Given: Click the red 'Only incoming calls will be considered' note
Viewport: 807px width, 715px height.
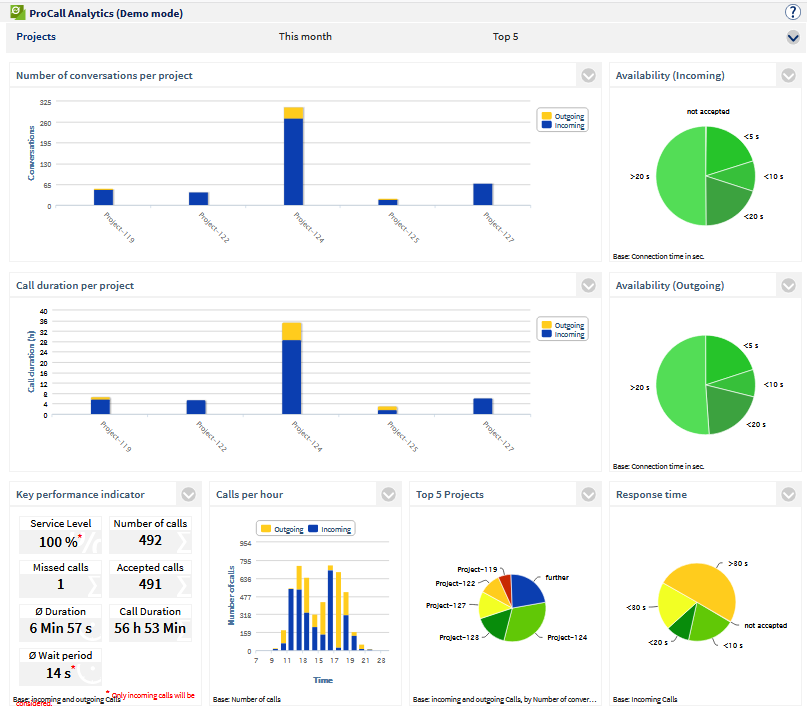Looking at the screenshot, I should (153, 695).
